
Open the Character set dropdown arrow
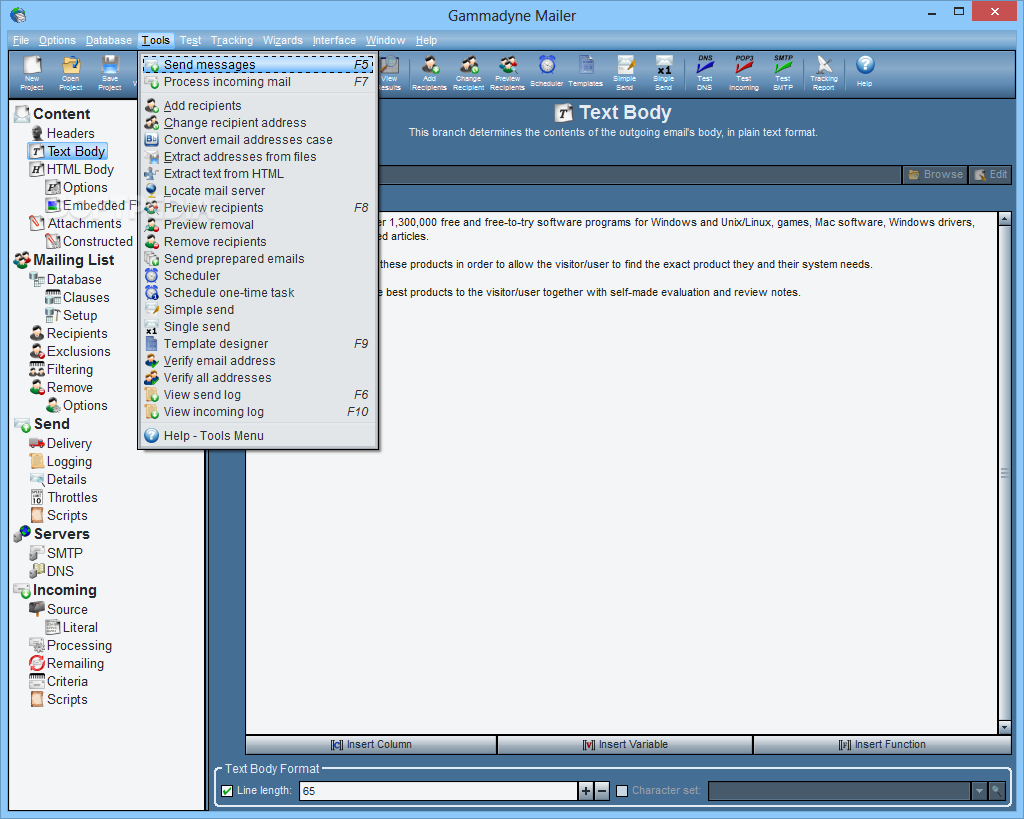[x=979, y=791]
